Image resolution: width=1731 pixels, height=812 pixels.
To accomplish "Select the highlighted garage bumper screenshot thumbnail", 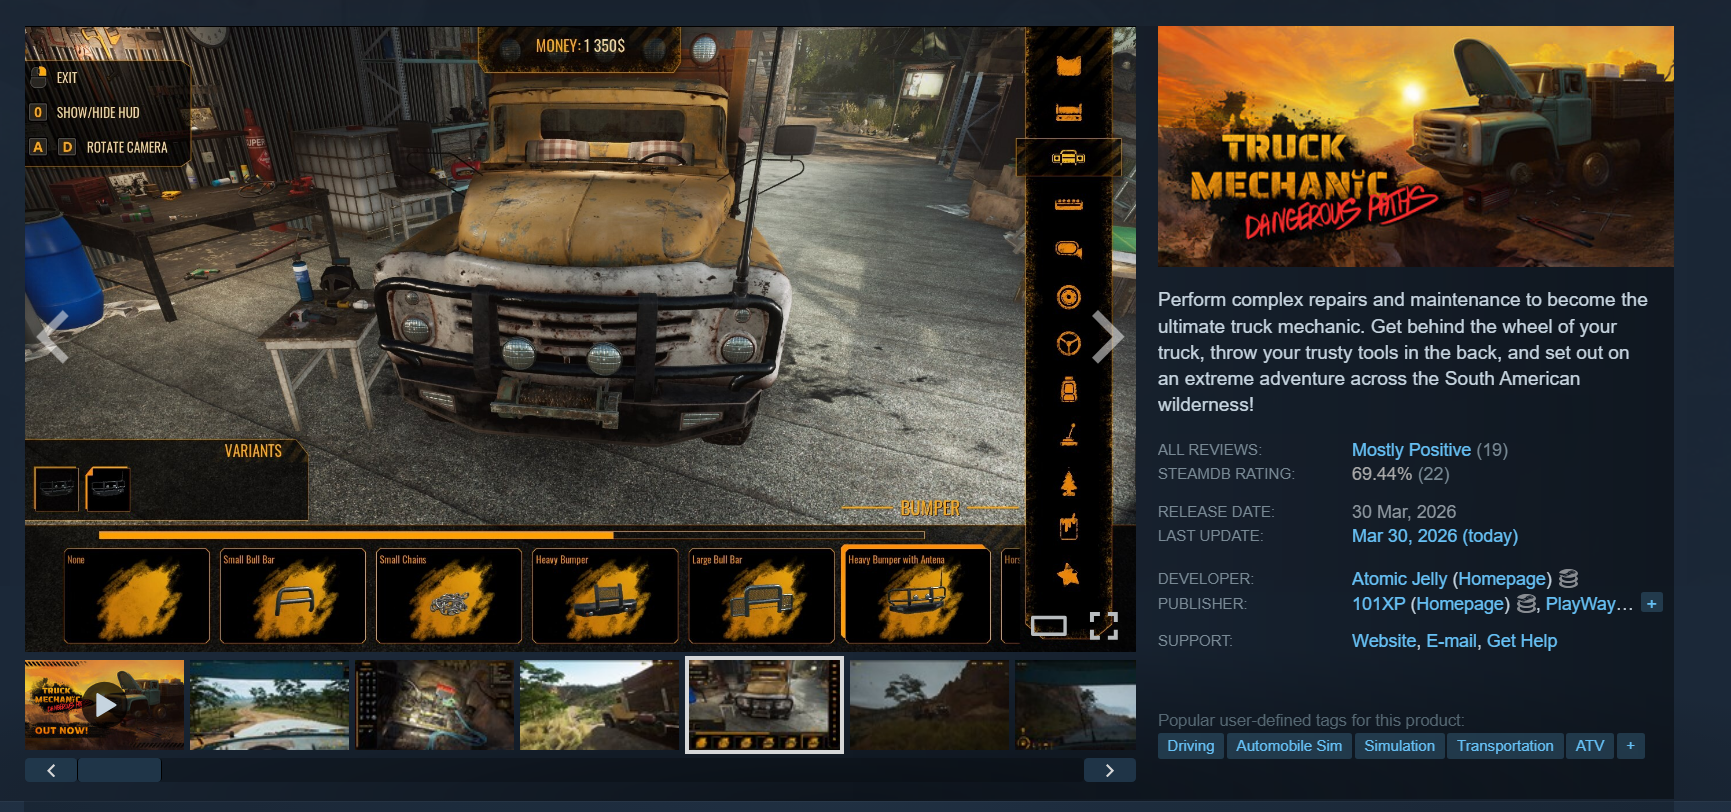I will pyautogui.click(x=764, y=705).
